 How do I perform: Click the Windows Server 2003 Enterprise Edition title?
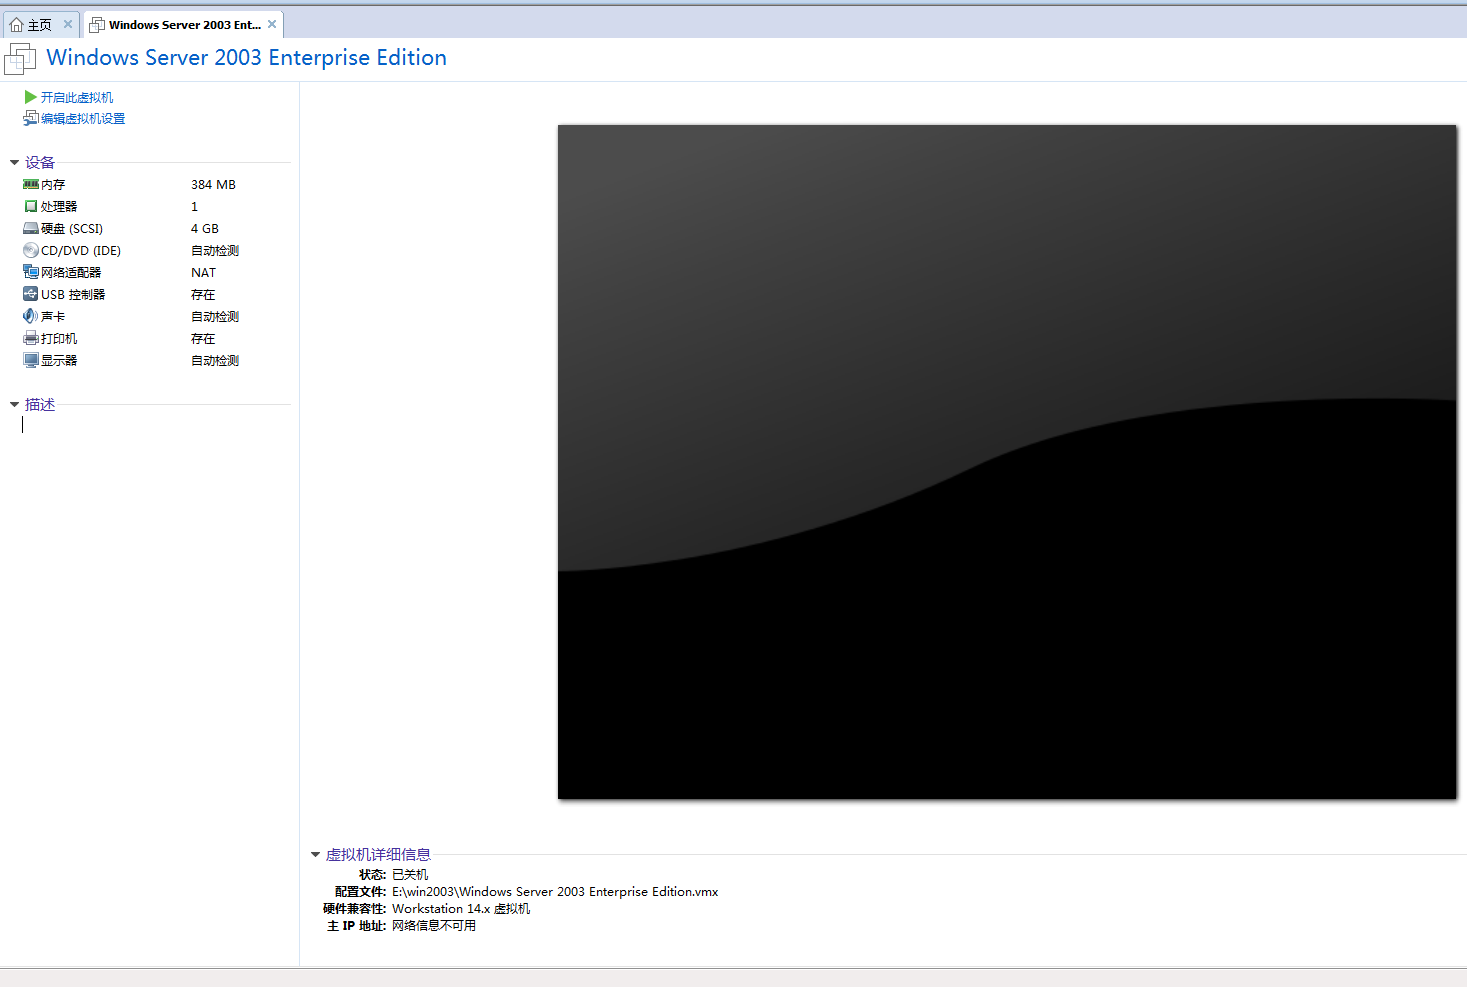click(247, 57)
